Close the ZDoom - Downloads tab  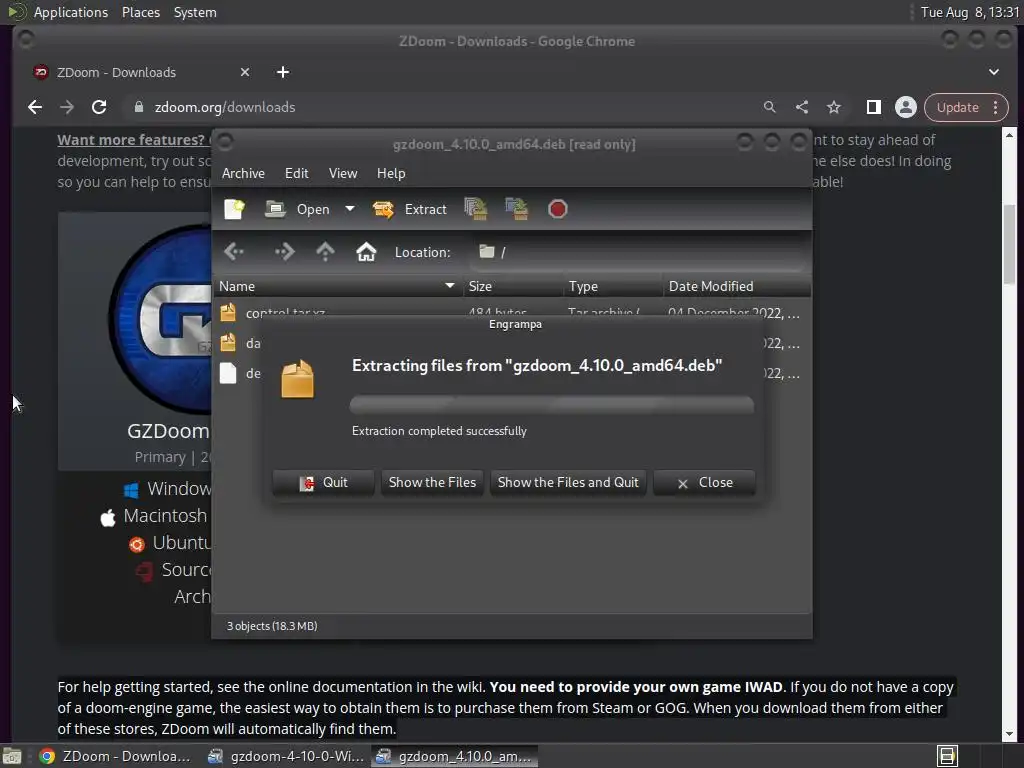[x=245, y=72]
